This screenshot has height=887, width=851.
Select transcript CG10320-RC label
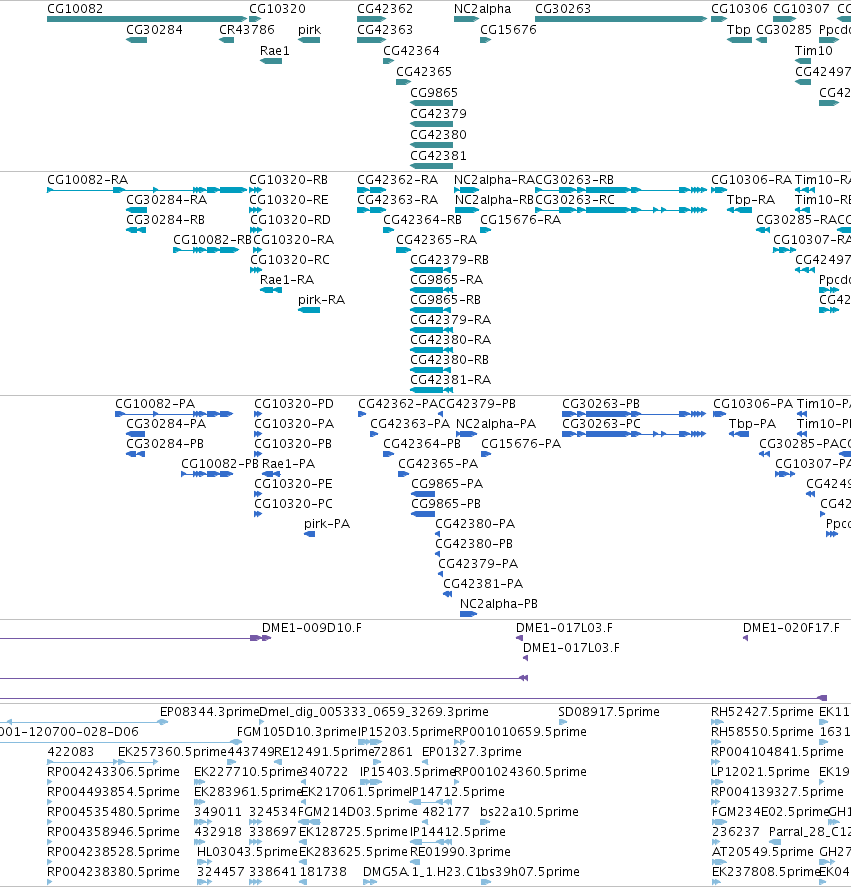click(290, 260)
